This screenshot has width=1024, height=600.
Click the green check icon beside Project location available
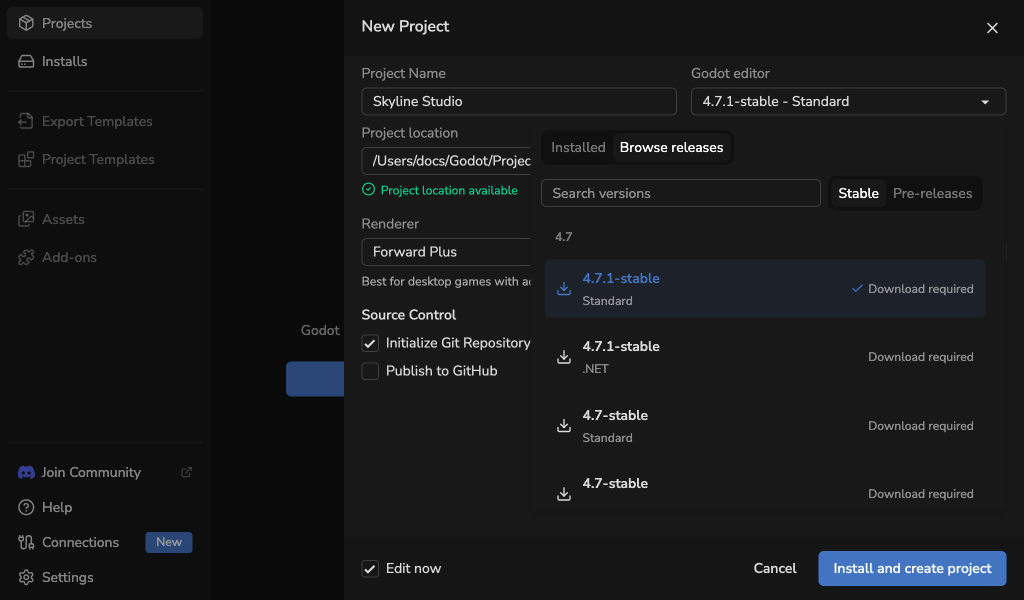(x=368, y=189)
